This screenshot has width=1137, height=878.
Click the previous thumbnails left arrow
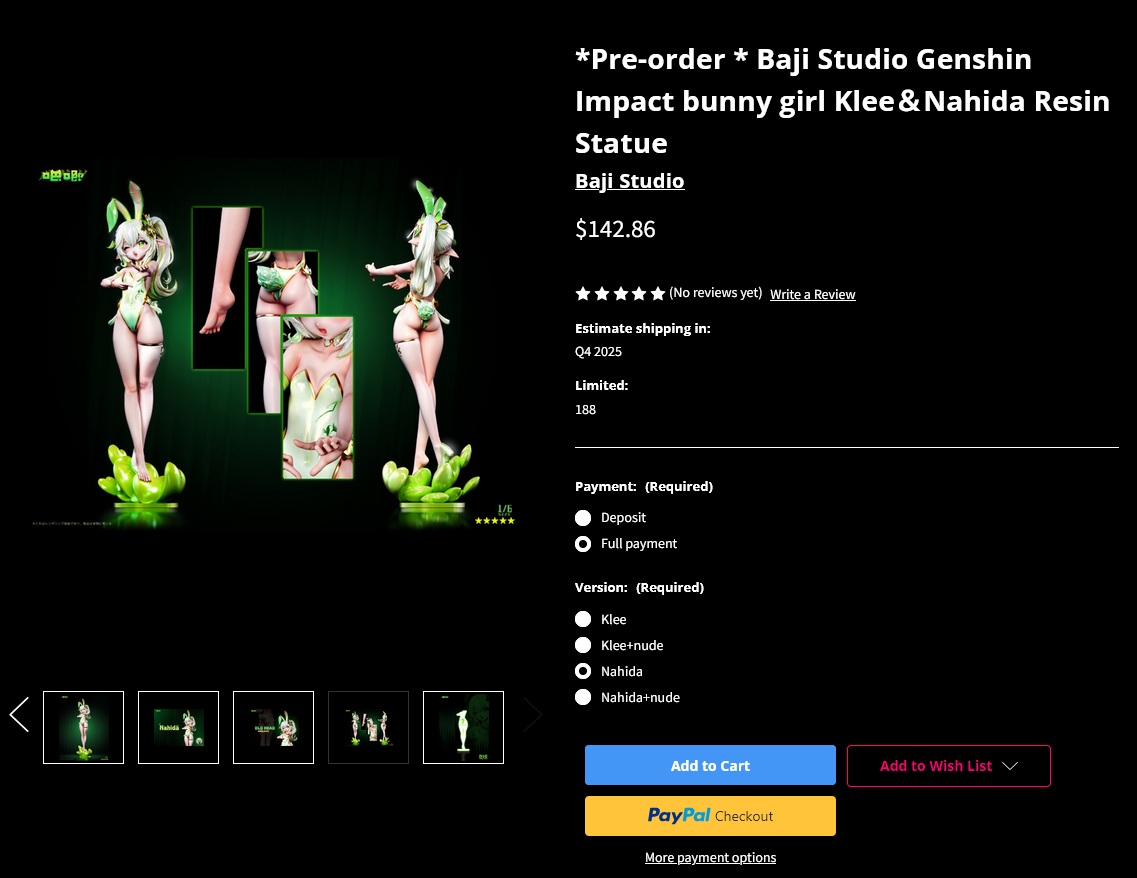click(x=19, y=715)
